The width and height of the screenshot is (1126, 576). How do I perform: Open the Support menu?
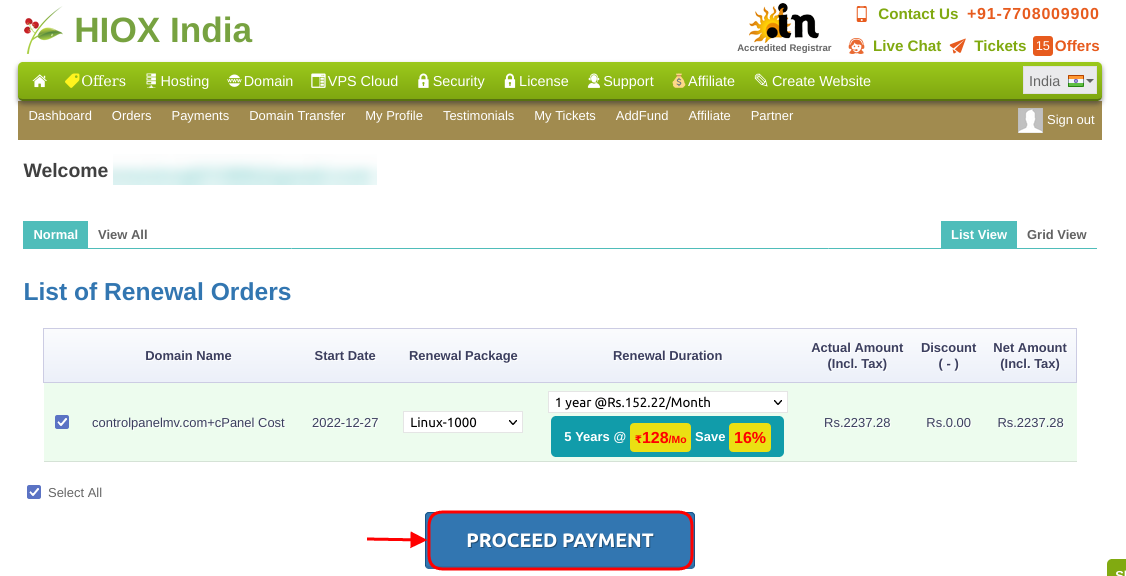620,81
